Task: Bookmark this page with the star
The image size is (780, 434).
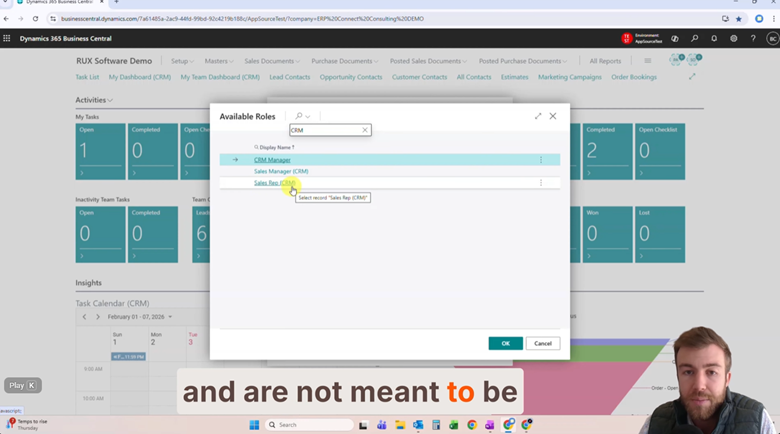Action: click(x=739, y=18)
